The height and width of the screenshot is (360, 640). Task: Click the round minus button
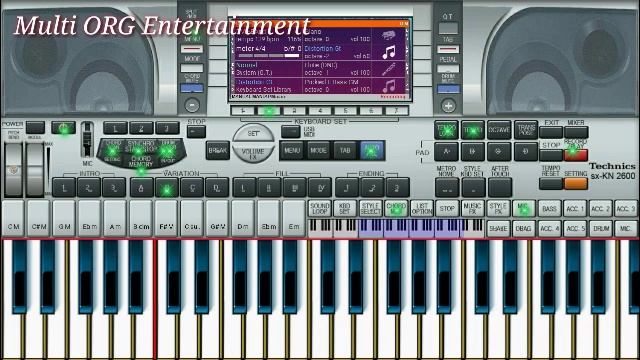click(x=192, y=105)
